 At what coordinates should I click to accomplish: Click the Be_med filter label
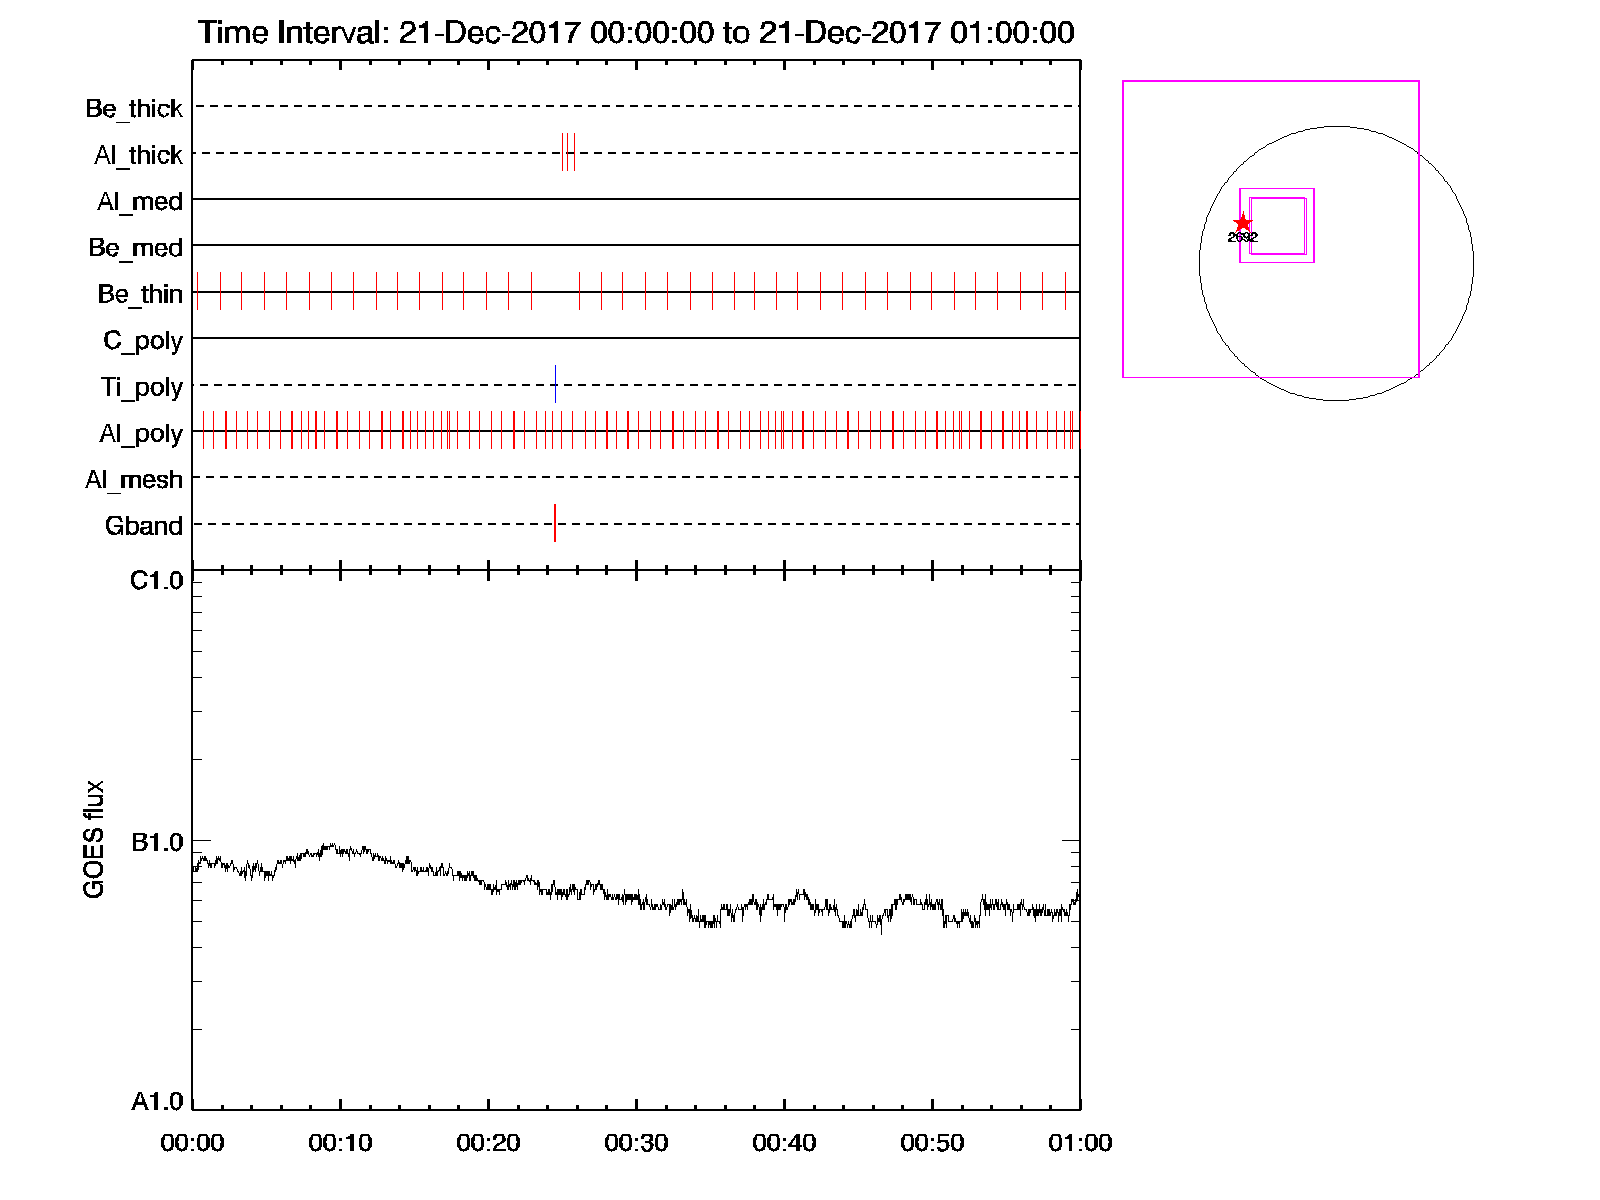point(135,247)
